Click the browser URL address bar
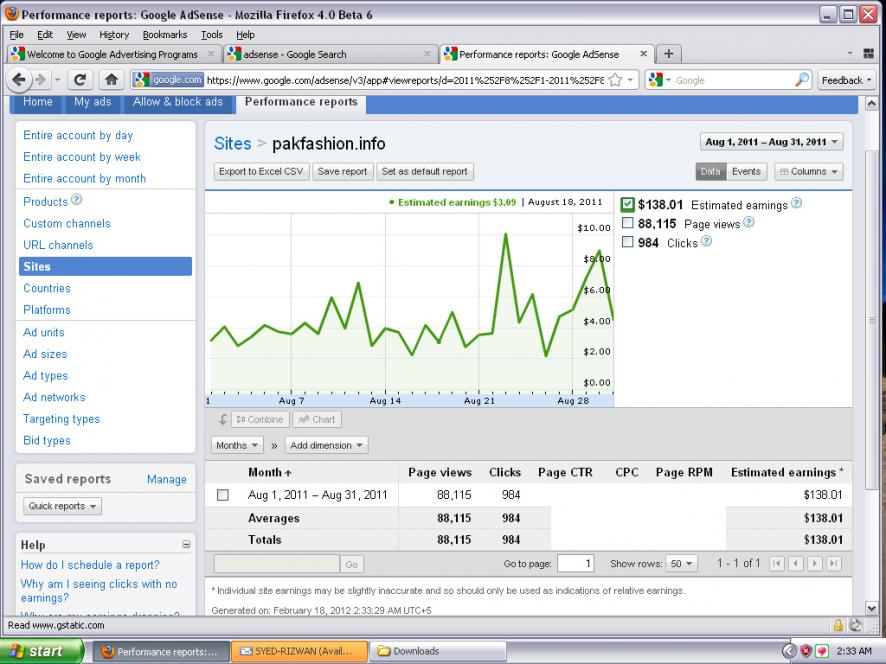Image resolution: width=886 pixels, height=664 pixels. tap(405, 80)
